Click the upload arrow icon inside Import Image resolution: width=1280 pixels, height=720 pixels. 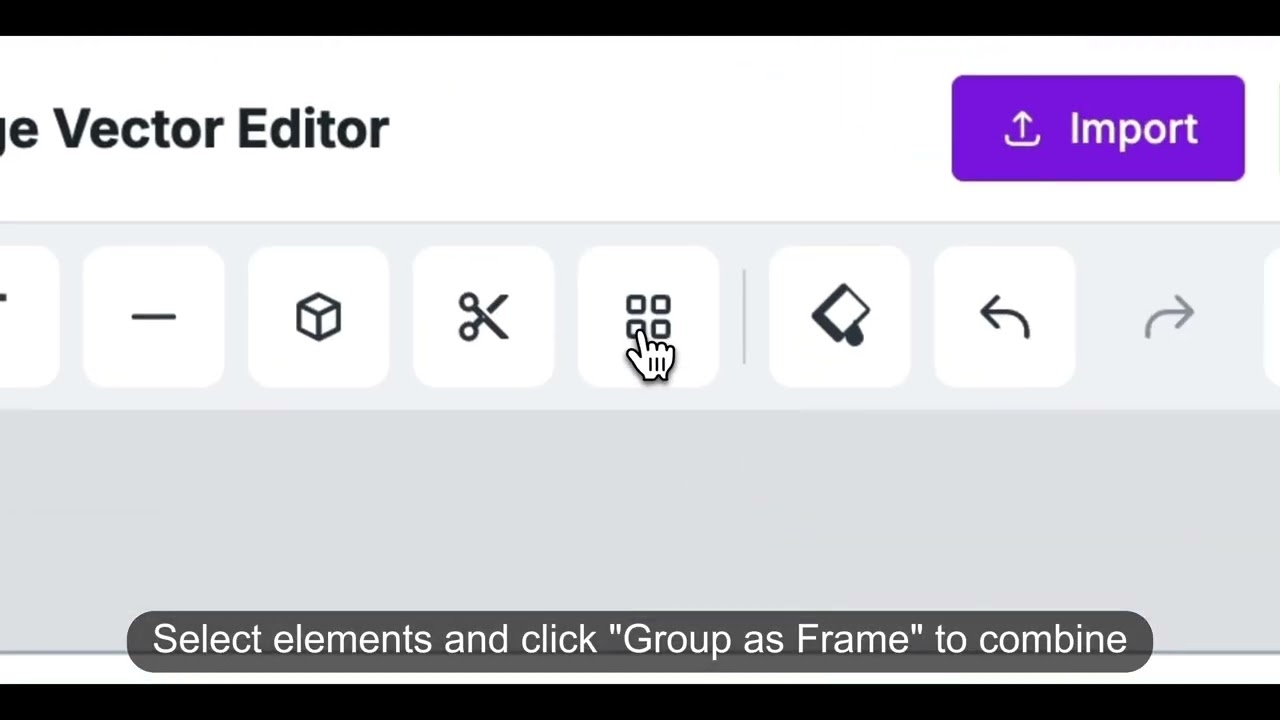1022,129
